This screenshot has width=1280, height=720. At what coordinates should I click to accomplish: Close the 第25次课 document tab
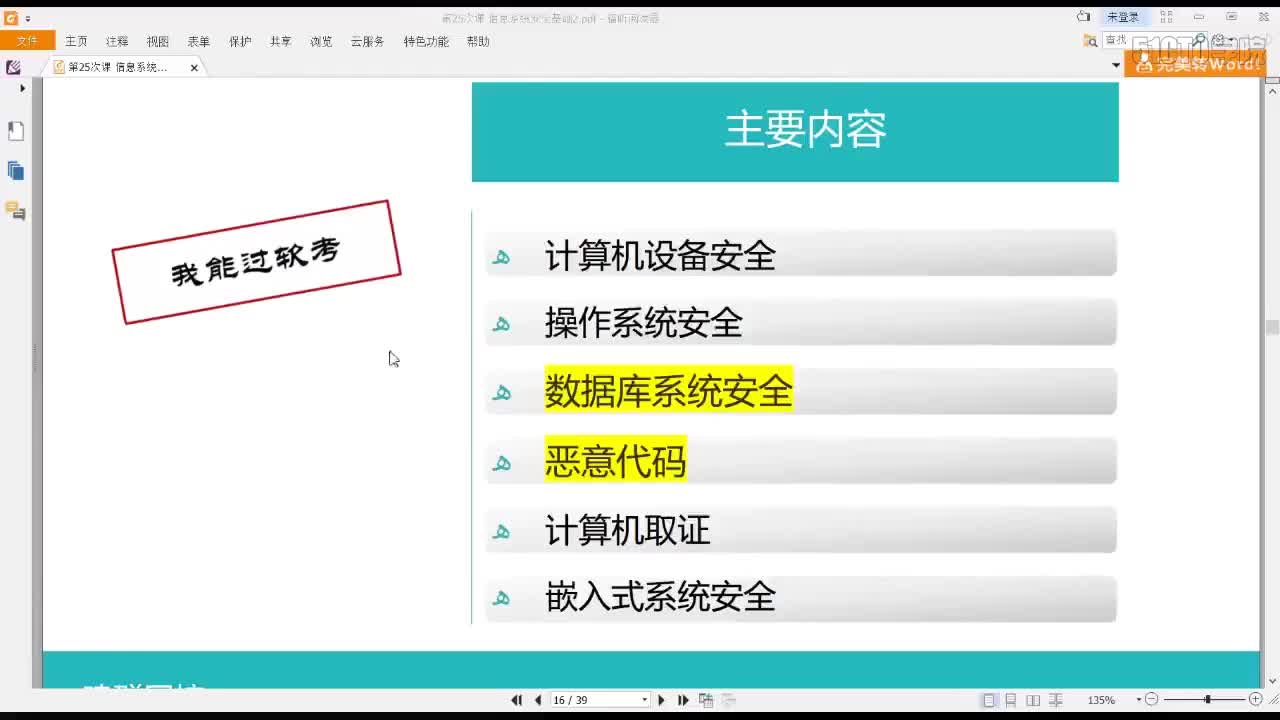click(x=194, y=68)
